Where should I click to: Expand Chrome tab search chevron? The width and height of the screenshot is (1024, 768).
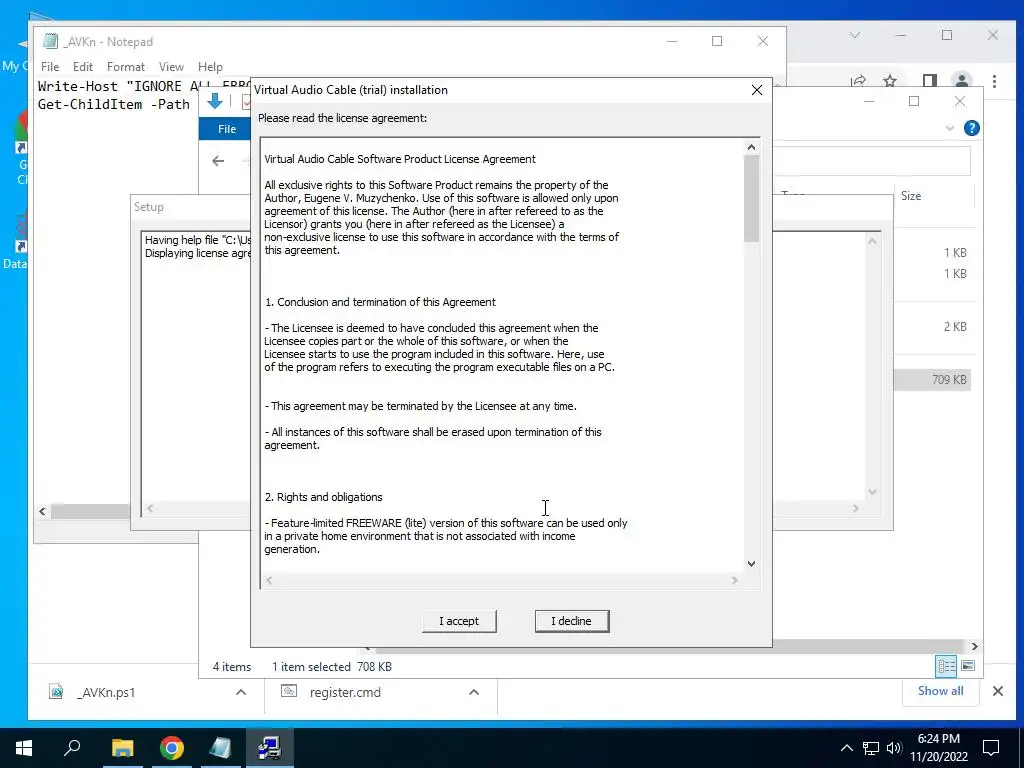tap(855, 35)
